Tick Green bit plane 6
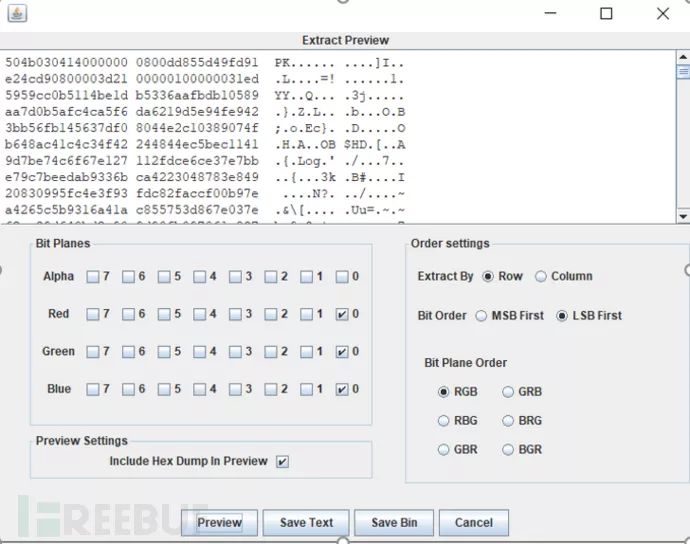 [128, 352]
